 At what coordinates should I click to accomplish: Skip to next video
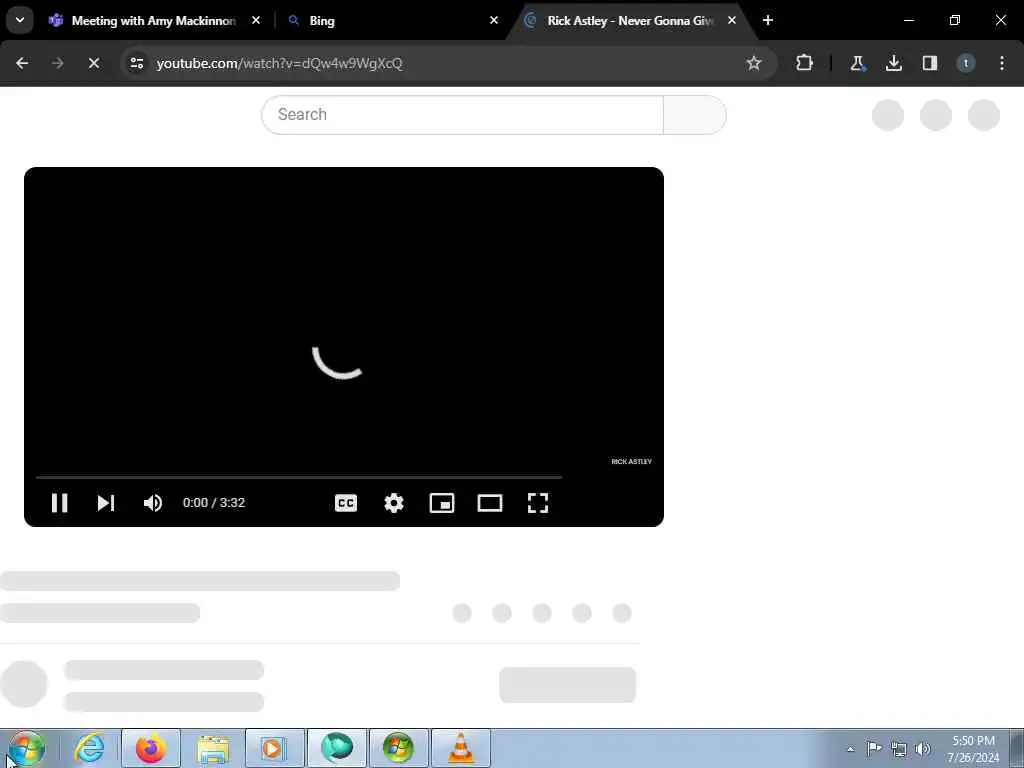(x=106, y=503)
